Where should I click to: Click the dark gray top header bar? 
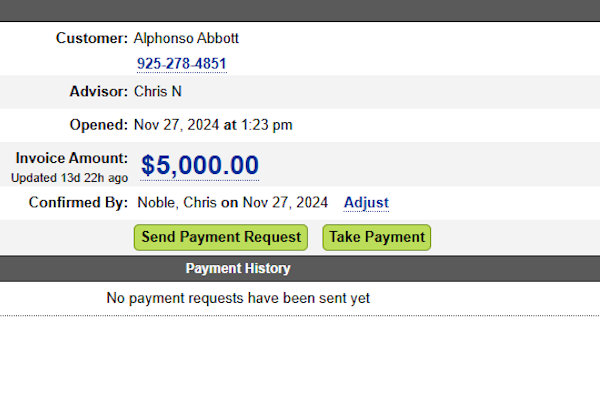click(300, 10)
